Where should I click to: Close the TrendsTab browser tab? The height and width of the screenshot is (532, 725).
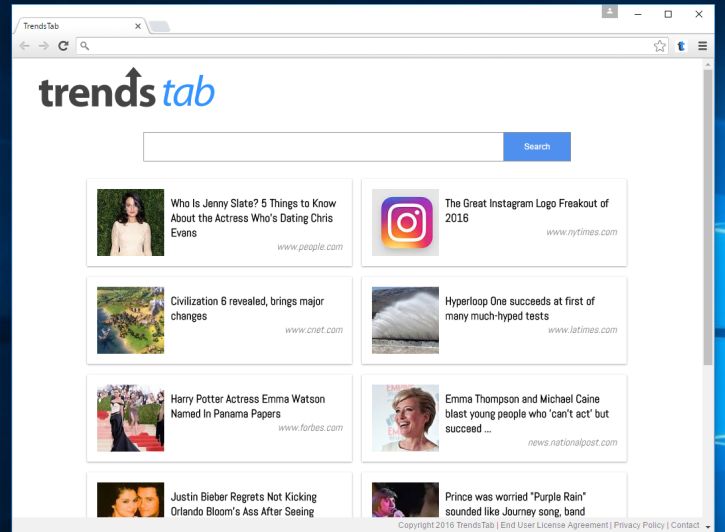(x=138, y=26)
